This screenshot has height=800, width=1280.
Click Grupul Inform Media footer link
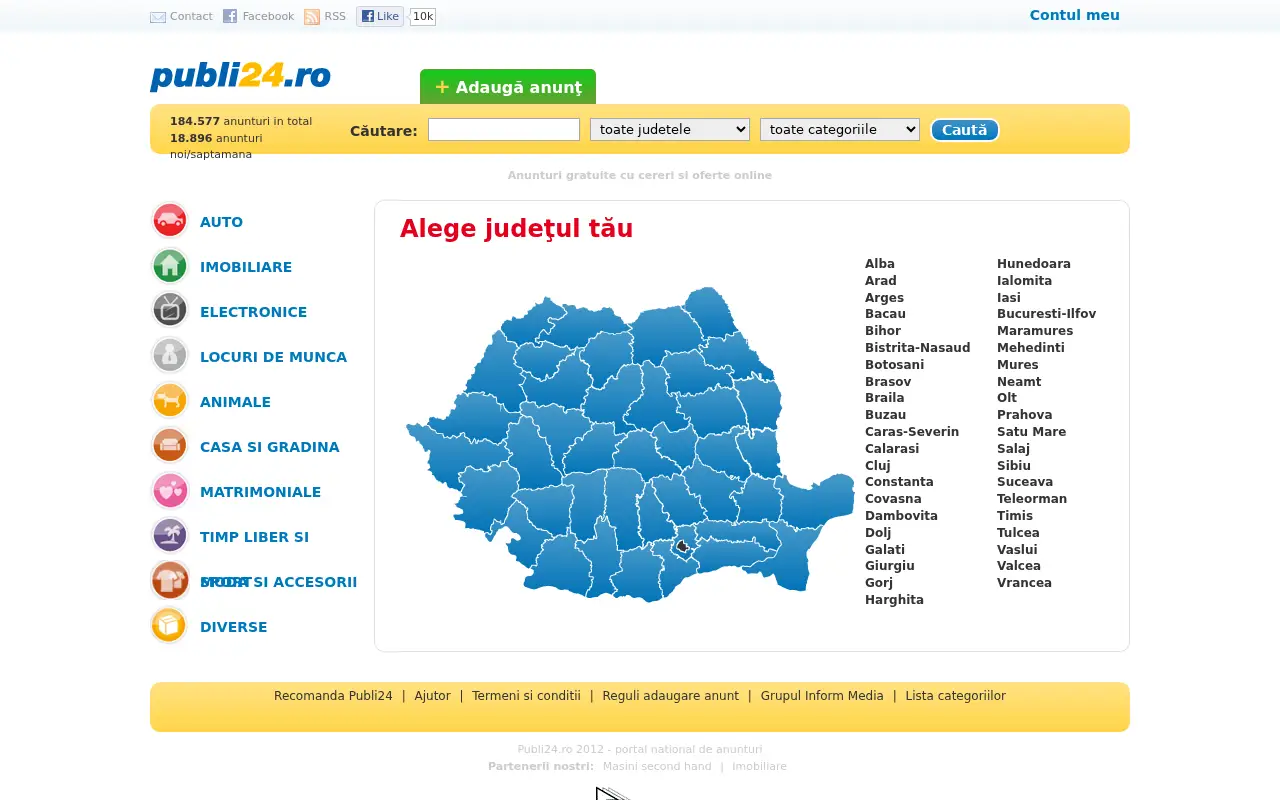822,696
